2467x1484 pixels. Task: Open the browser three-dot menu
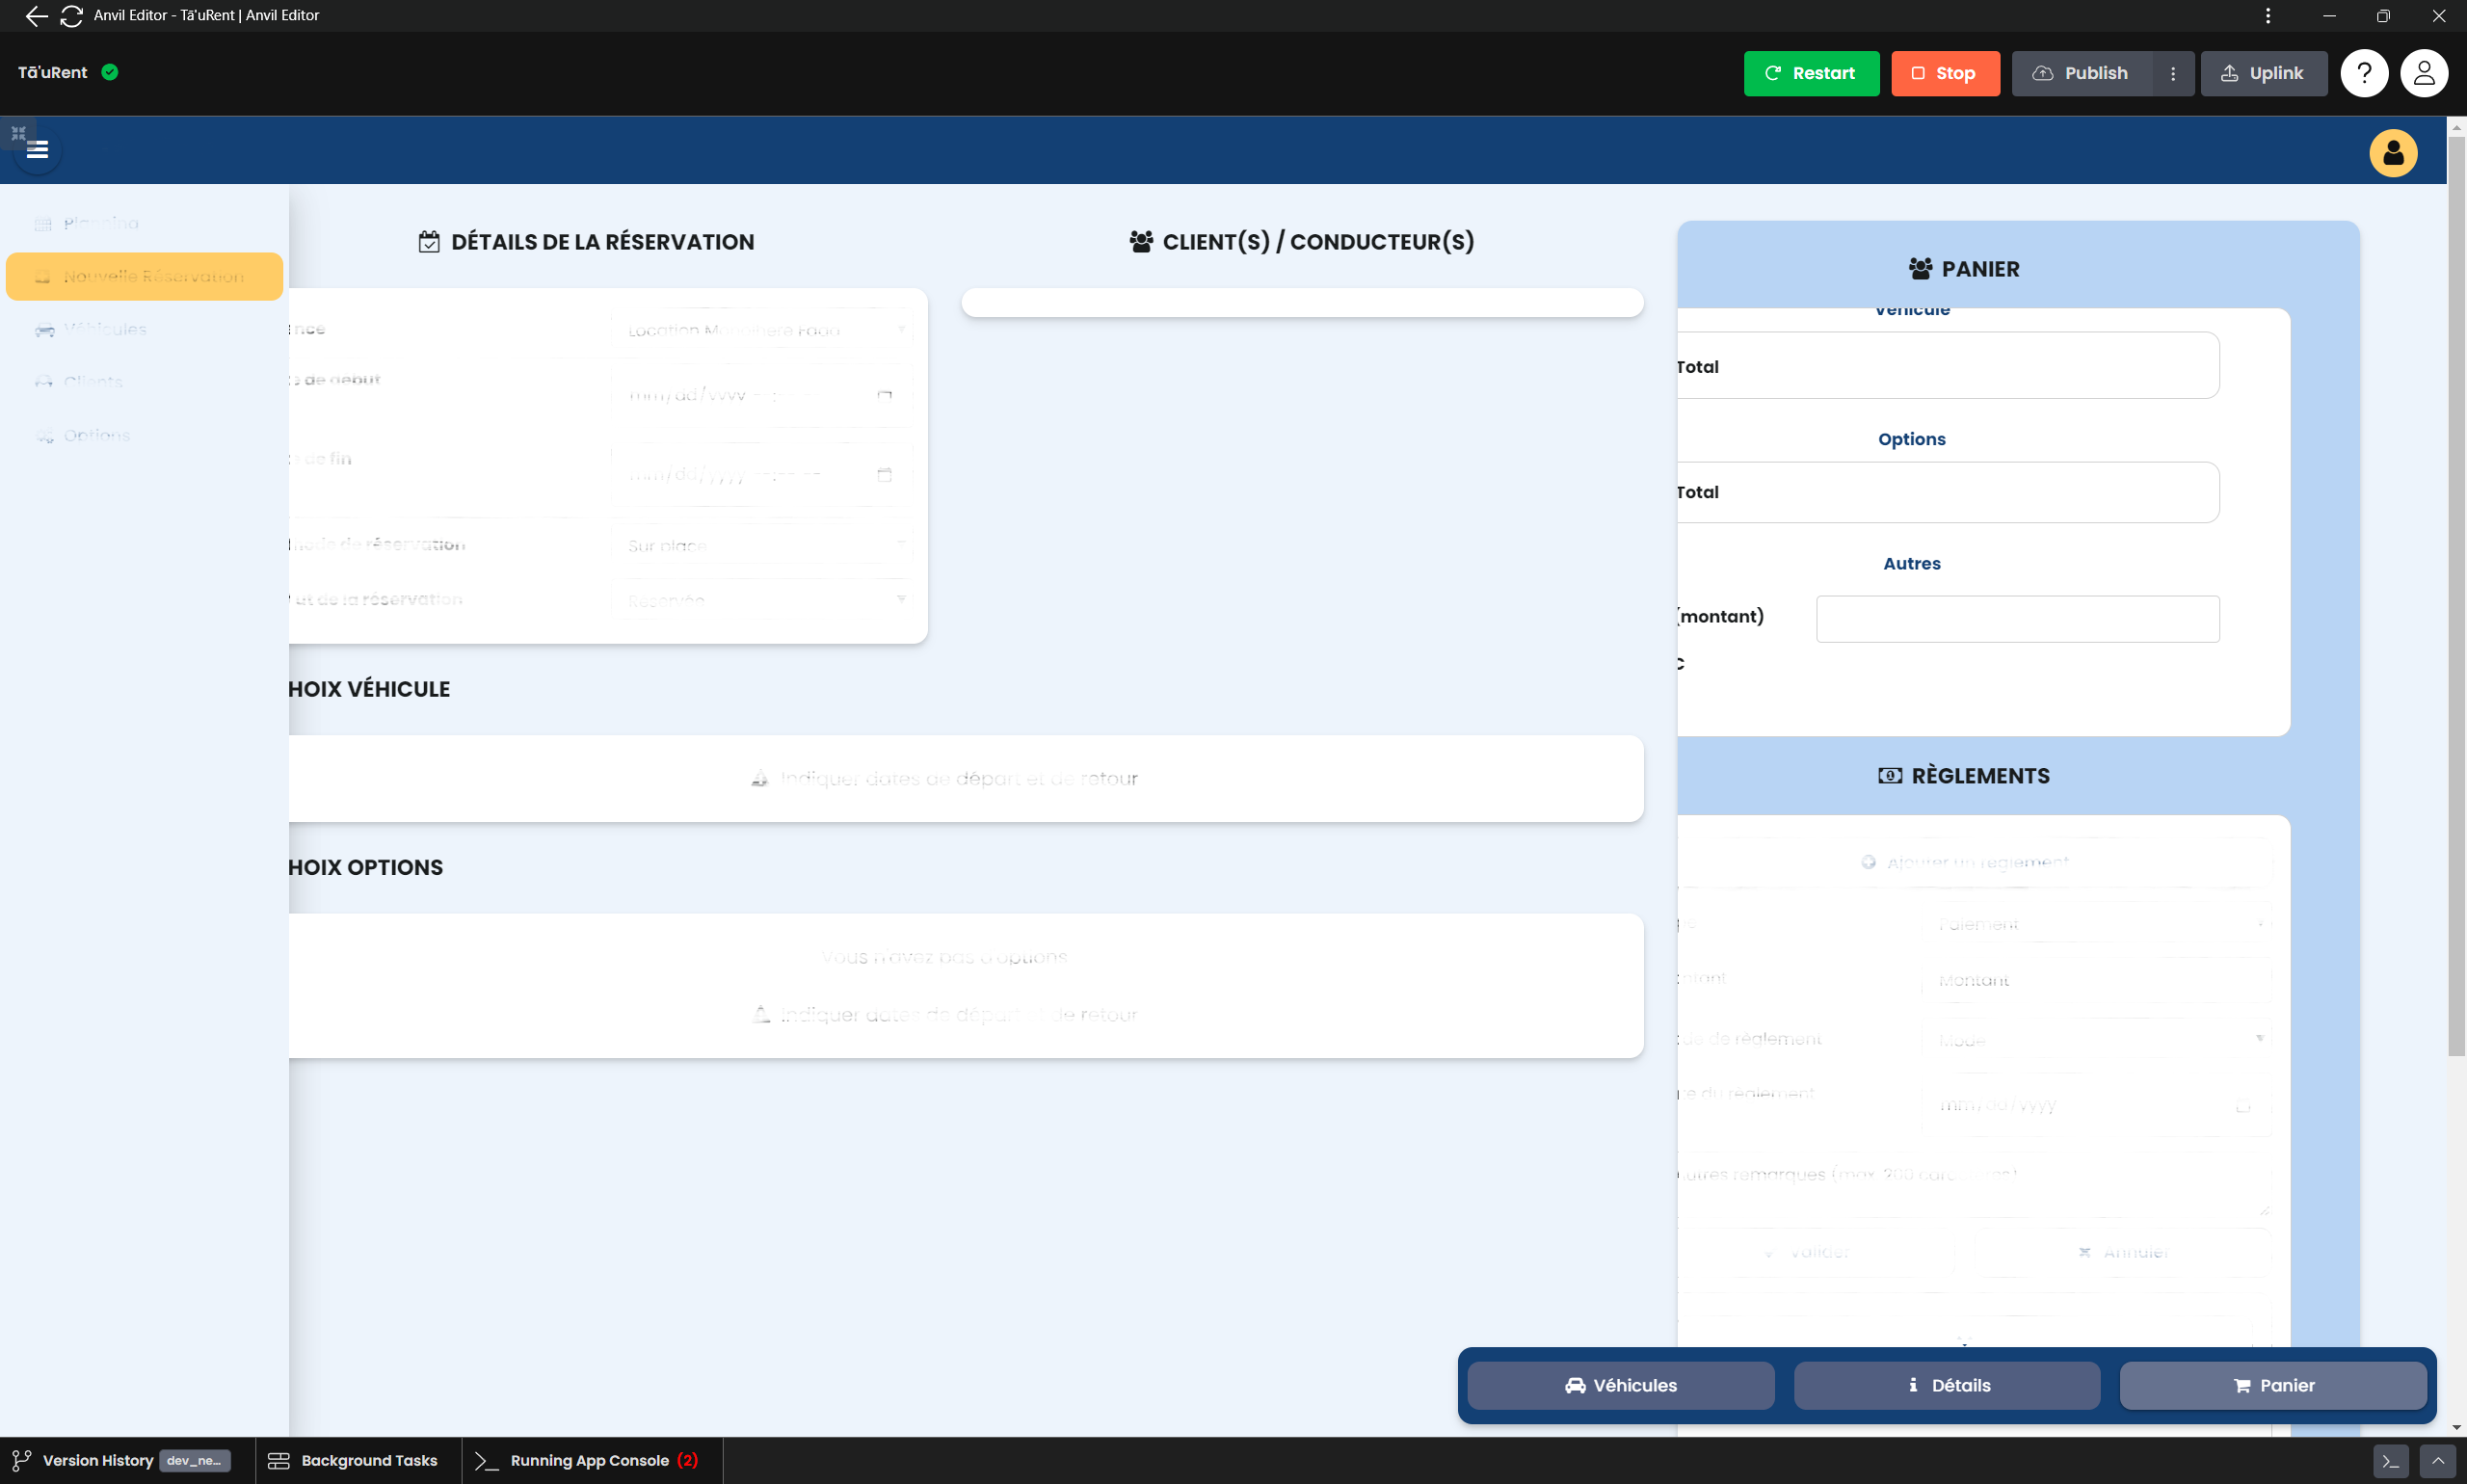pos(2267,15)
